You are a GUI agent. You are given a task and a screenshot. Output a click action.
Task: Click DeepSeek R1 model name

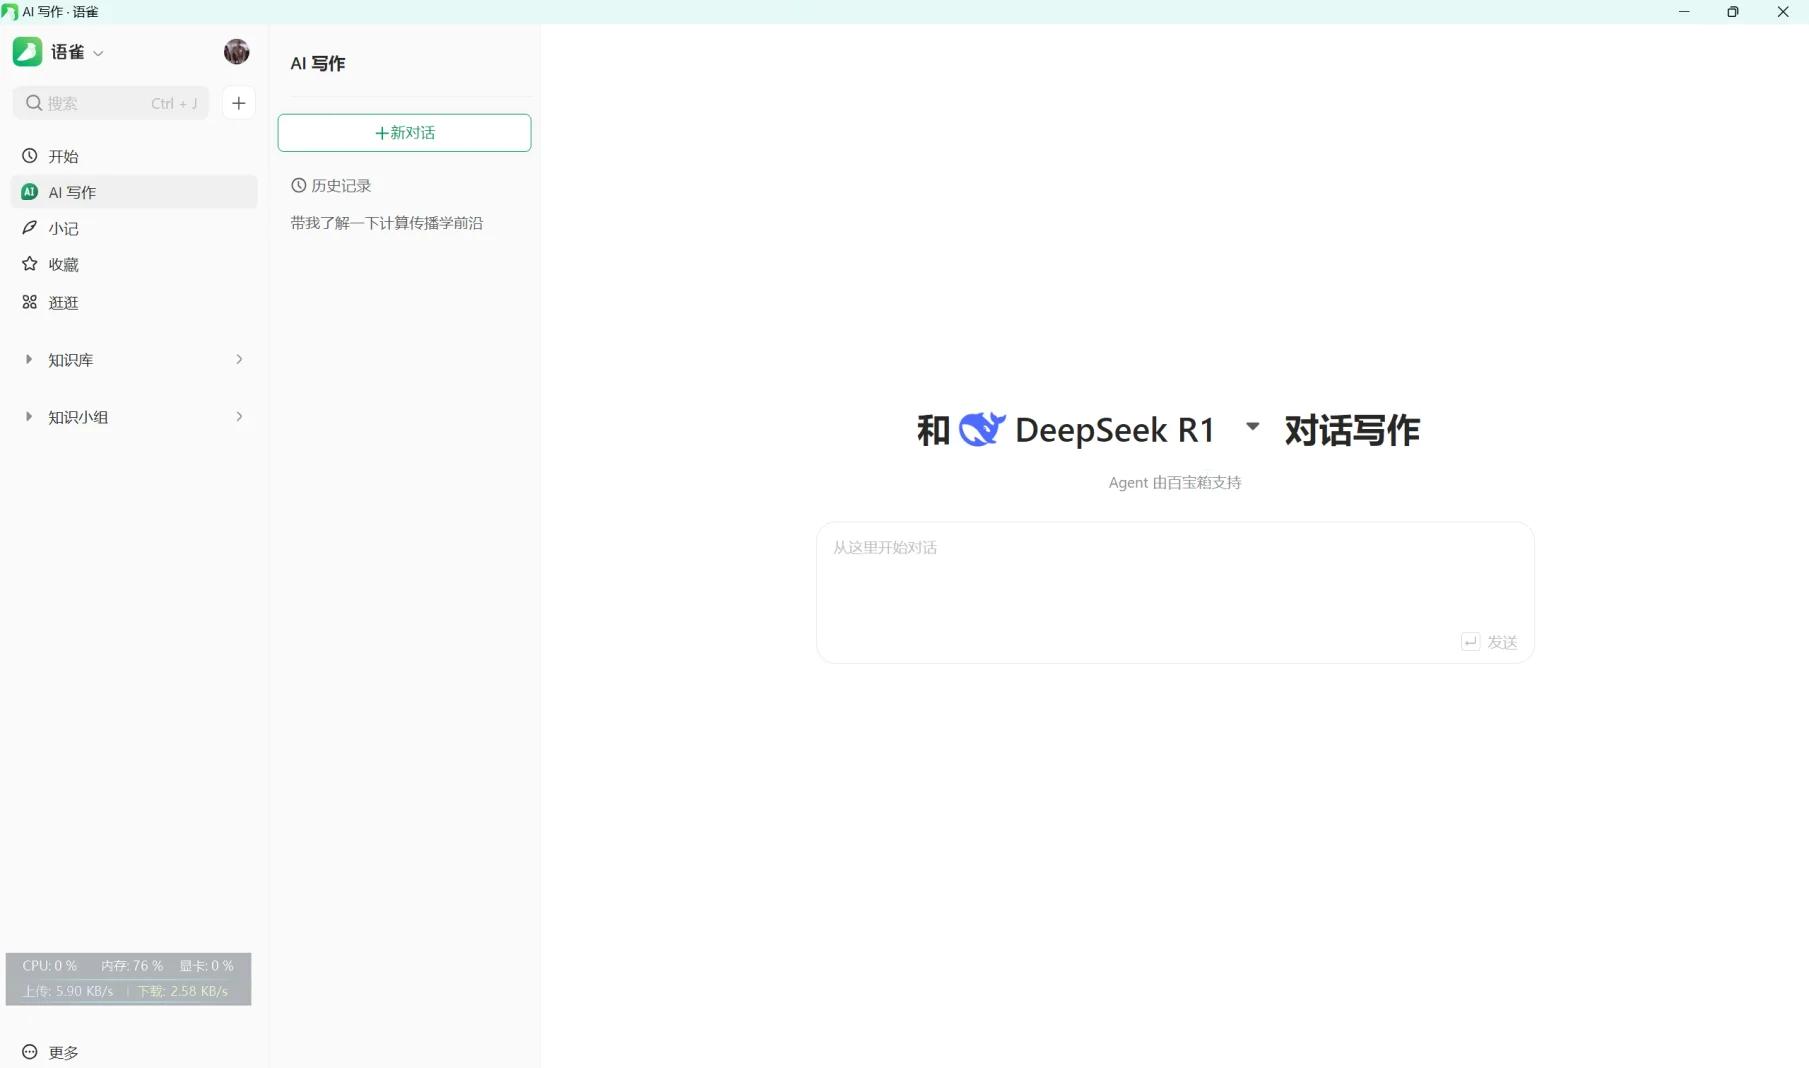pos(1115,430)
